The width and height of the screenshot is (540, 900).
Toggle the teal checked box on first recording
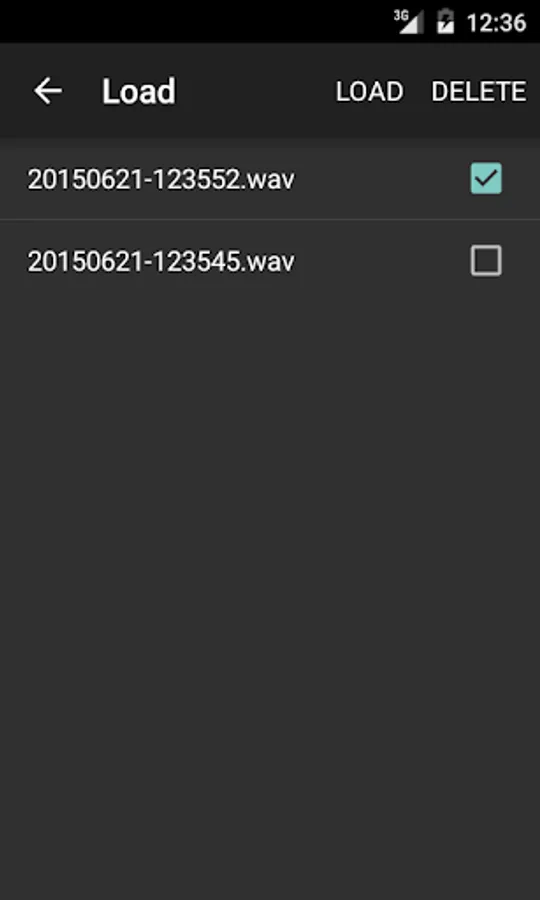[486, 178]
